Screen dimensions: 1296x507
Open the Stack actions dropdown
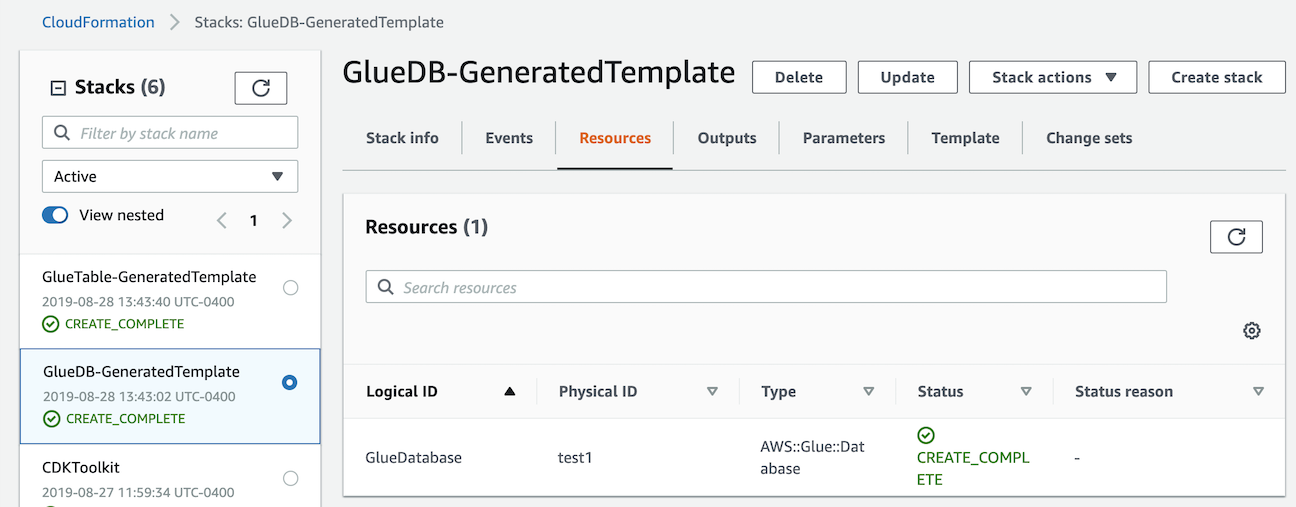click(1052, 77)
